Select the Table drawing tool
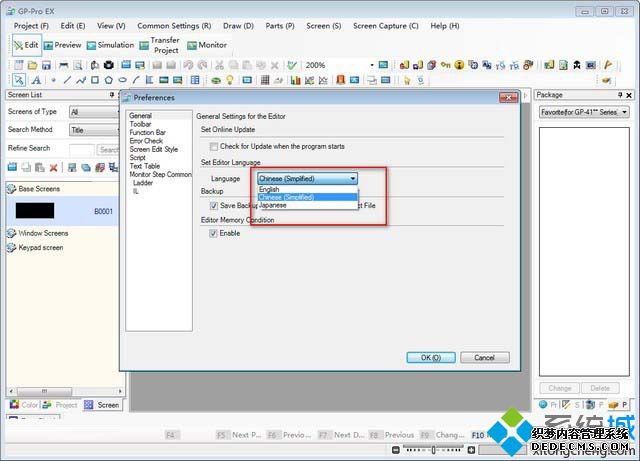 195,80
